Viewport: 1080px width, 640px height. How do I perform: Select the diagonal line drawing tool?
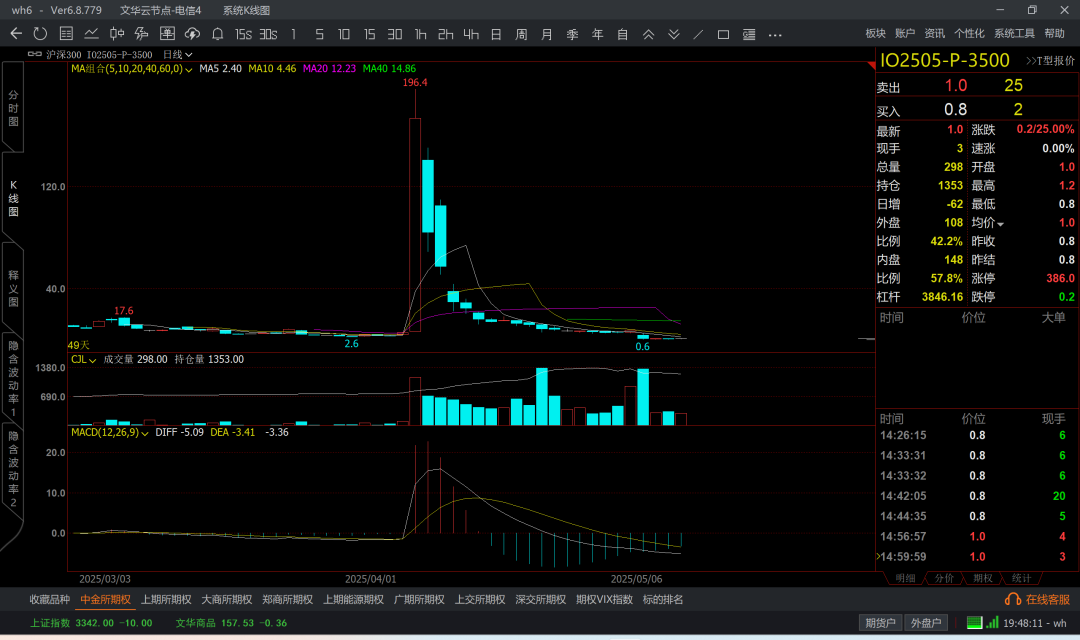698,34
